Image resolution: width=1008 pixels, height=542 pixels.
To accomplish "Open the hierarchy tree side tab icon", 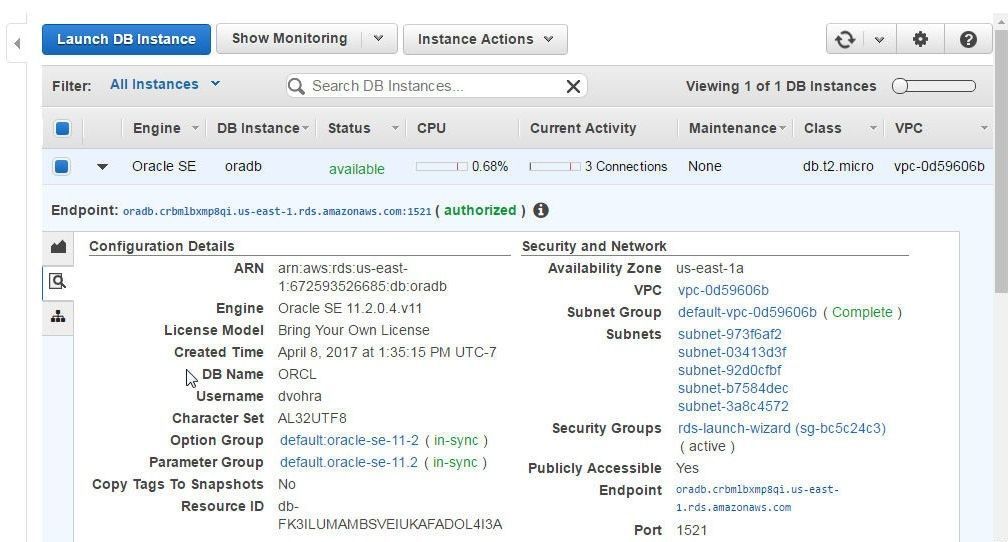I will pos(58,316).
